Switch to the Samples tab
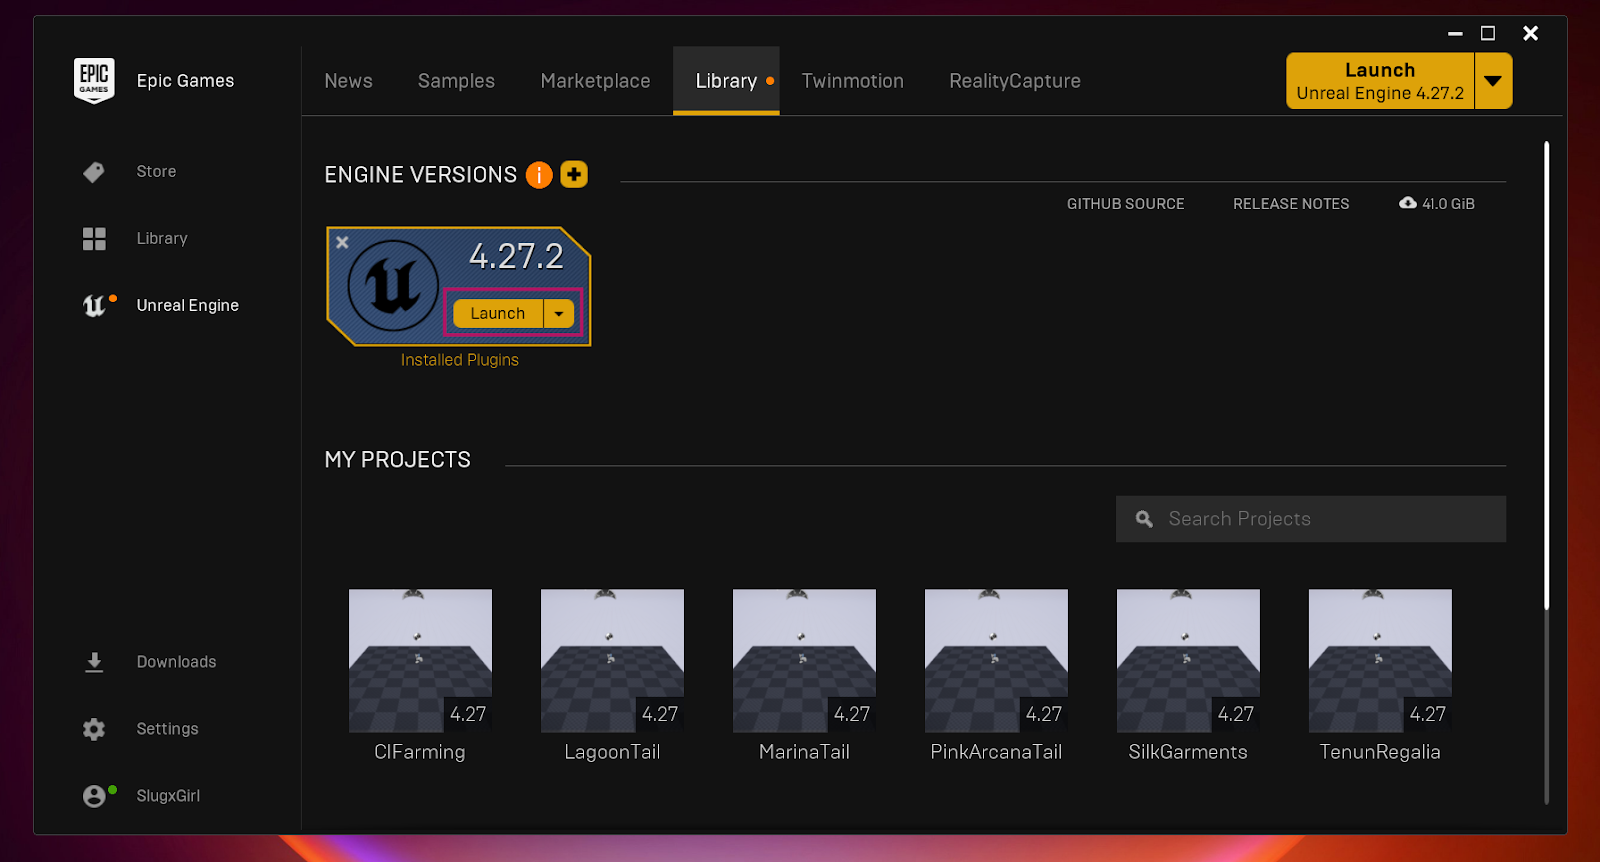Screen dimensions: 1600x862 (456, 81)
